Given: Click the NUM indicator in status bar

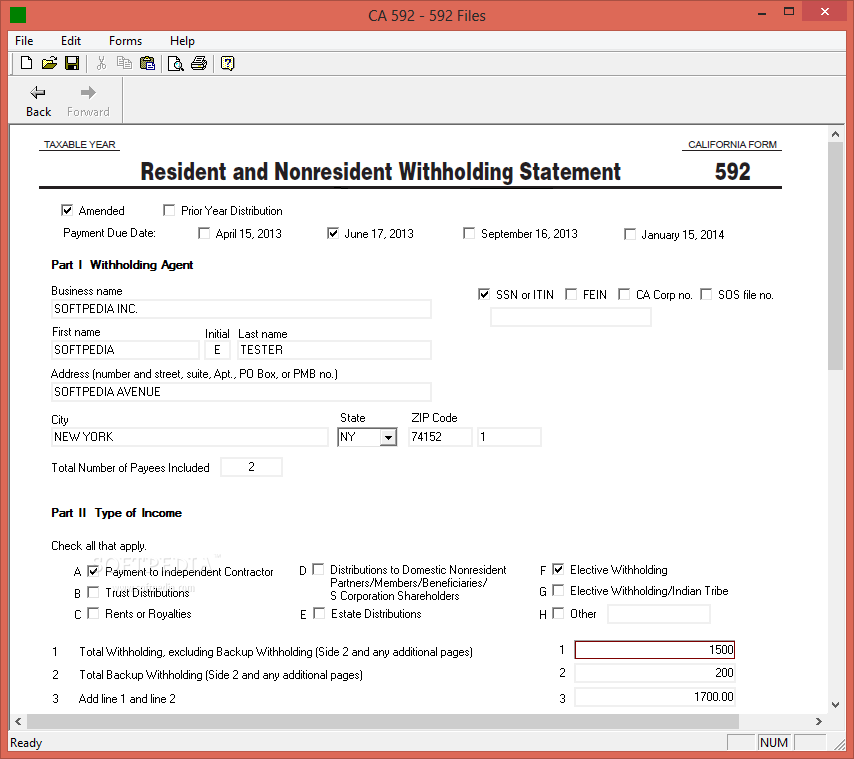Looking at the screenshot, I should point(773,743).
